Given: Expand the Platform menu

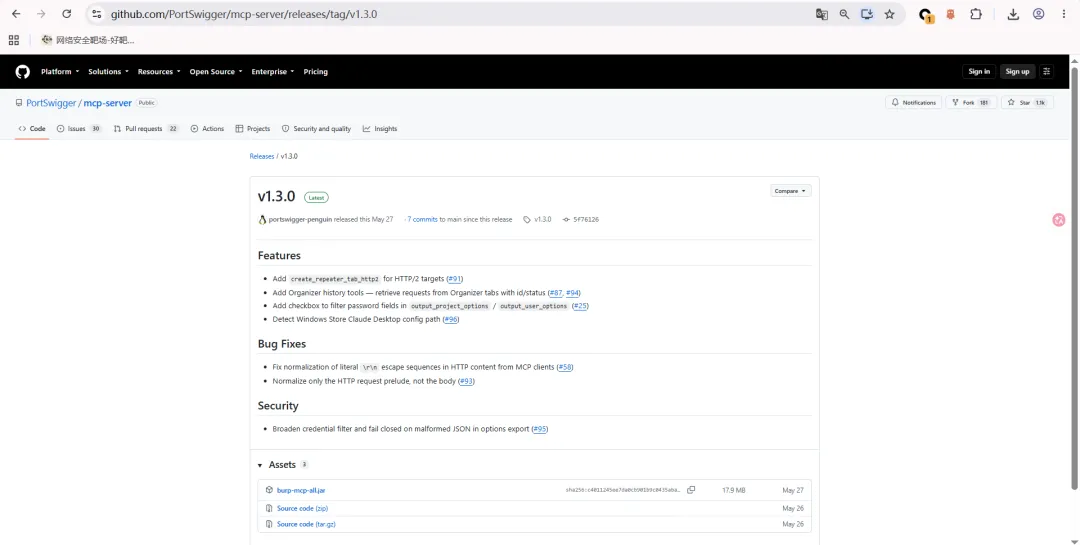Looking at the screenshot, I should pyautogui.click(x=60, y=72).
